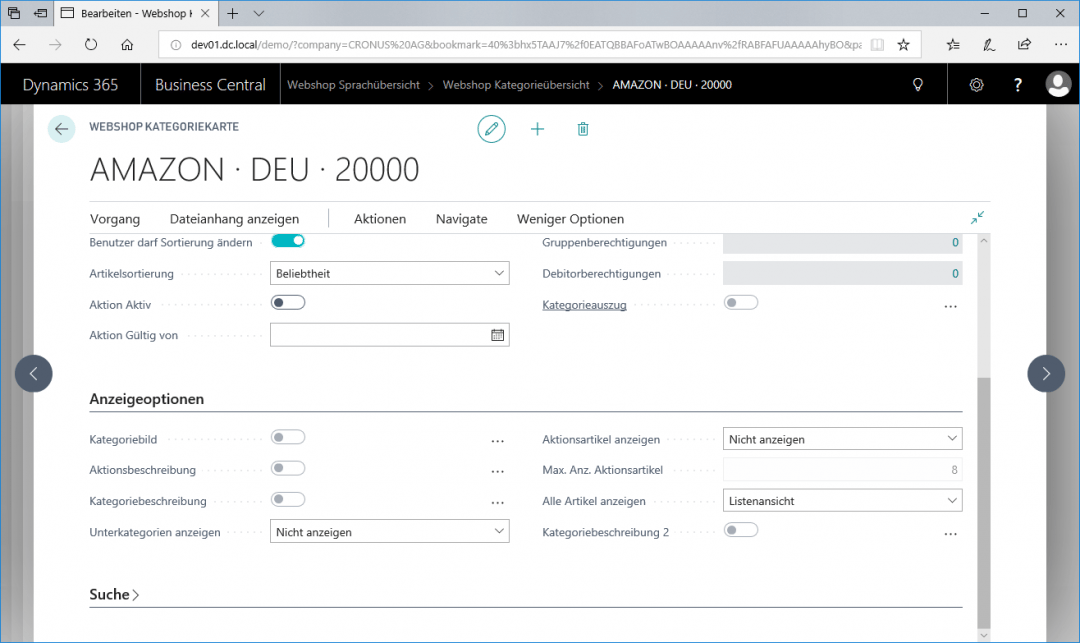Toggle the Kategoriebild switch
This screenshot has width=1080, height=643.
tap(288, 437)
